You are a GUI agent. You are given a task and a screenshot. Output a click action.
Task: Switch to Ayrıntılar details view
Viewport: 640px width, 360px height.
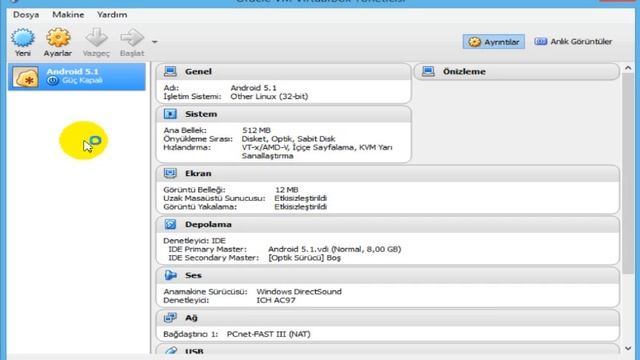click(494, 42)
